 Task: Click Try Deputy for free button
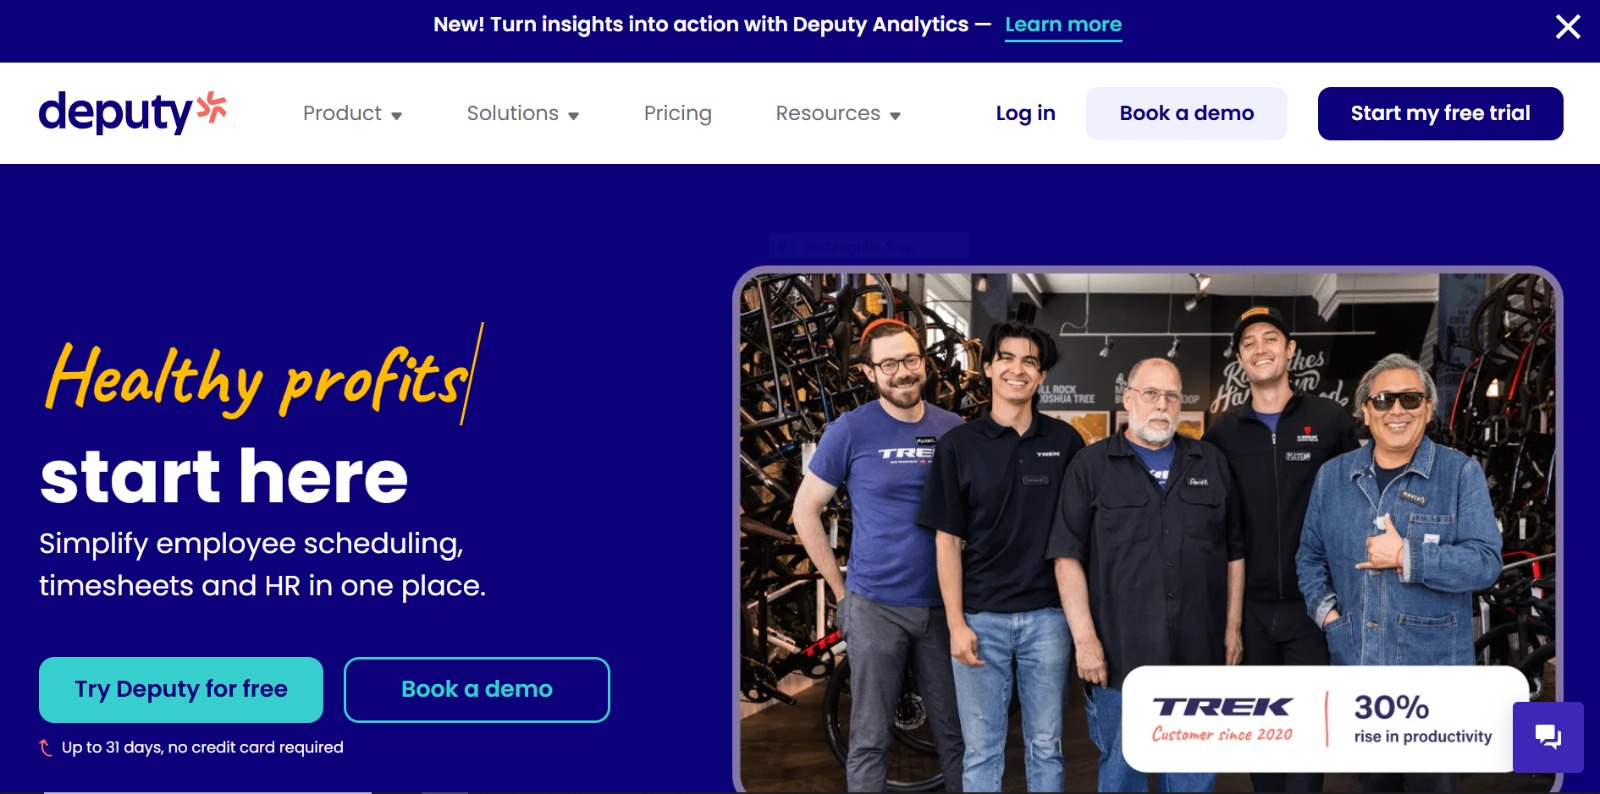(181, 689)
